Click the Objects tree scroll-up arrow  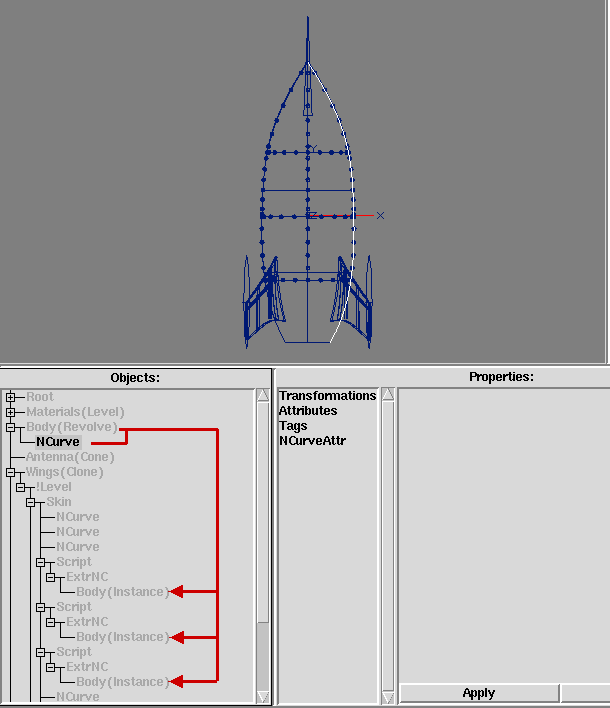(263, 396)
